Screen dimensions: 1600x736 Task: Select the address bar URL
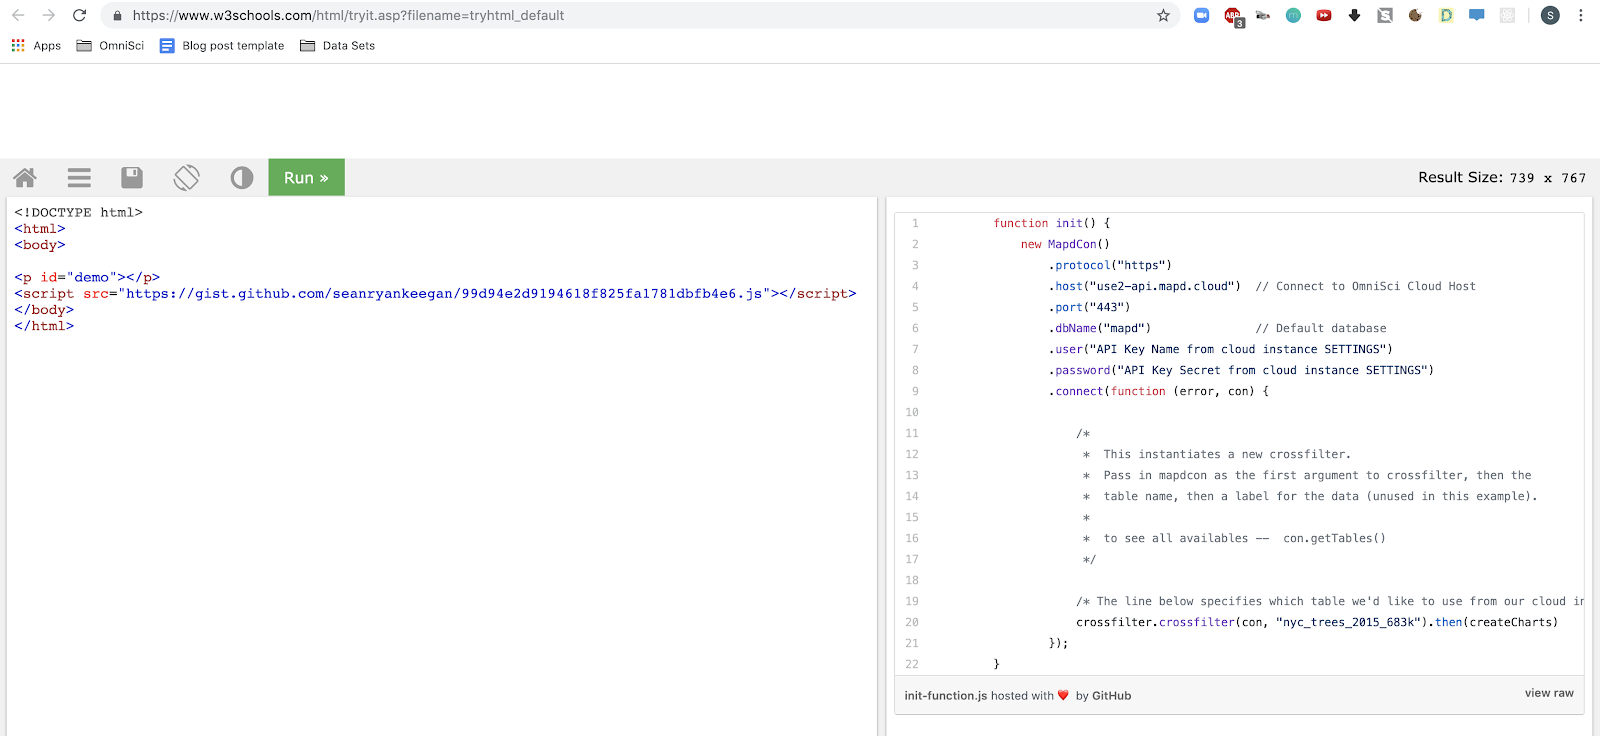348,16
